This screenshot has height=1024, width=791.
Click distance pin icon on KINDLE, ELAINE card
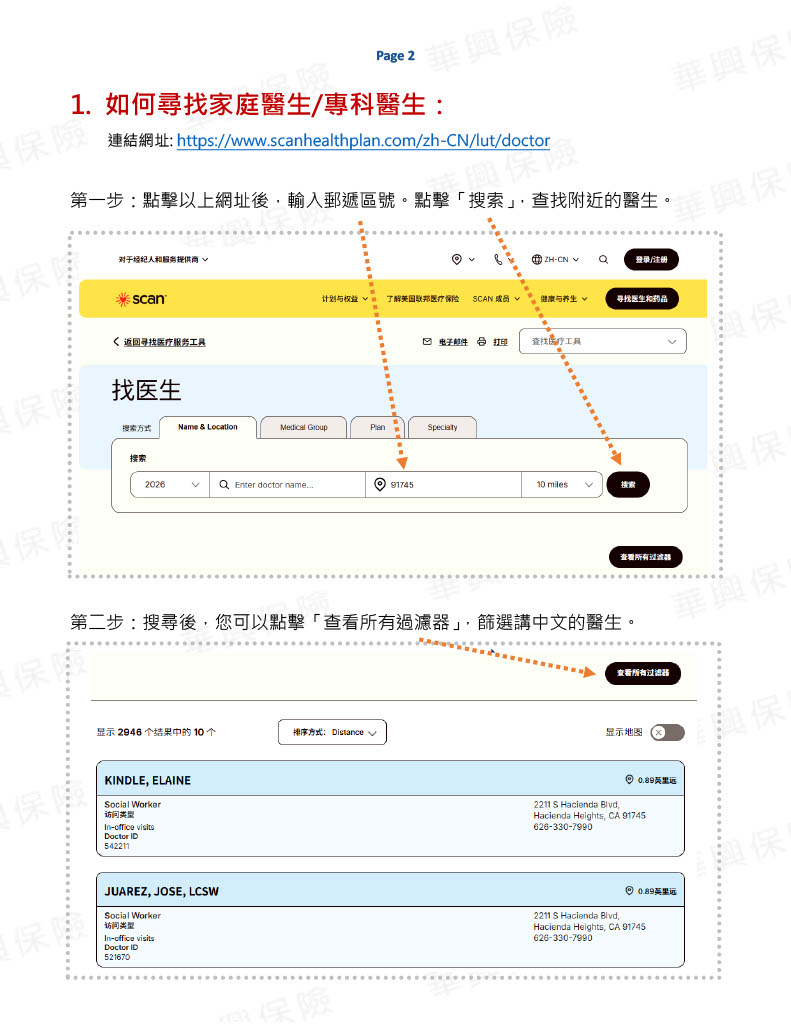tap(629, 779)
